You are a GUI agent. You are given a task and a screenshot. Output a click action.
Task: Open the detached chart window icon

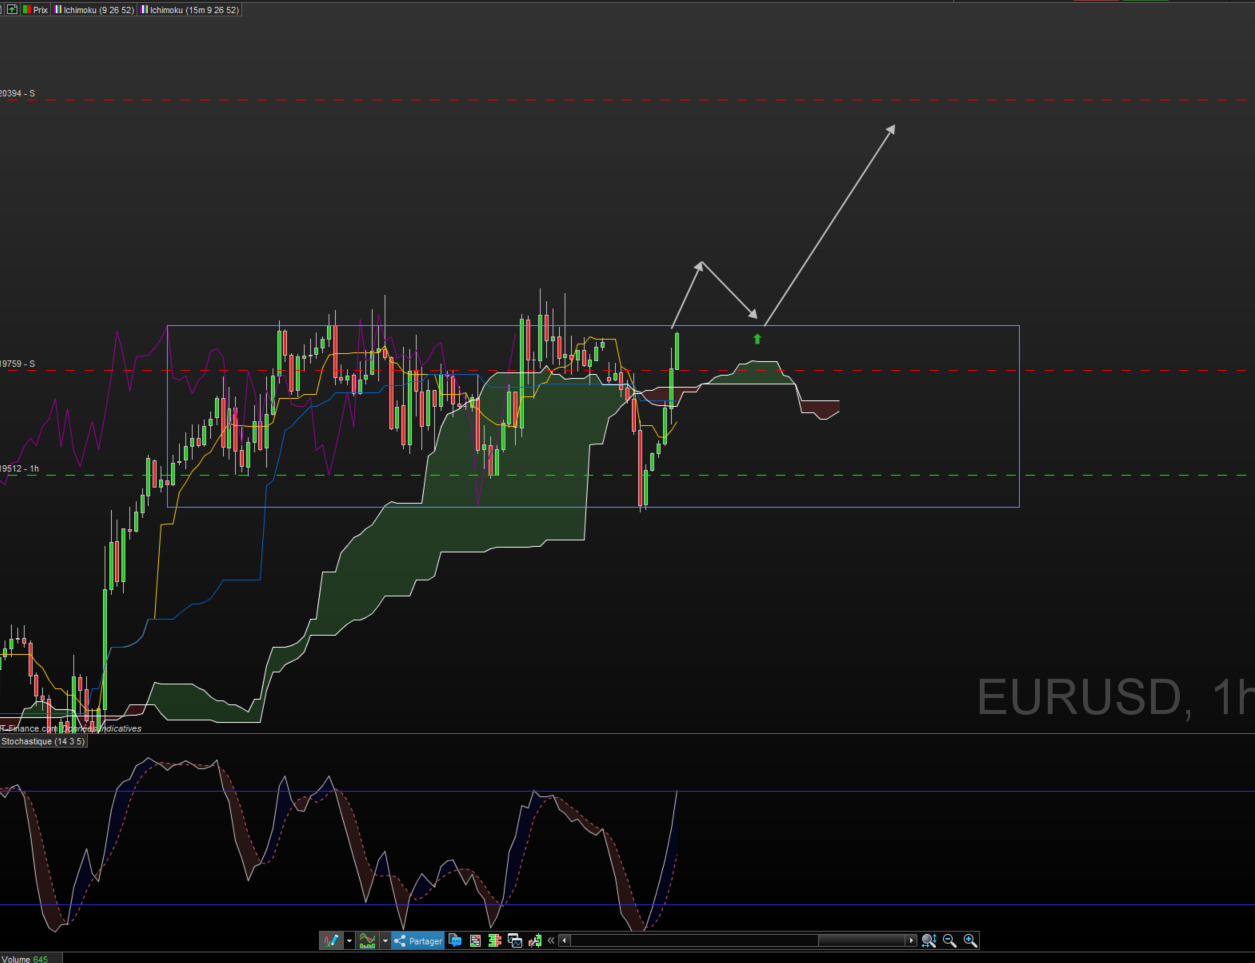(x=515, y=941)
